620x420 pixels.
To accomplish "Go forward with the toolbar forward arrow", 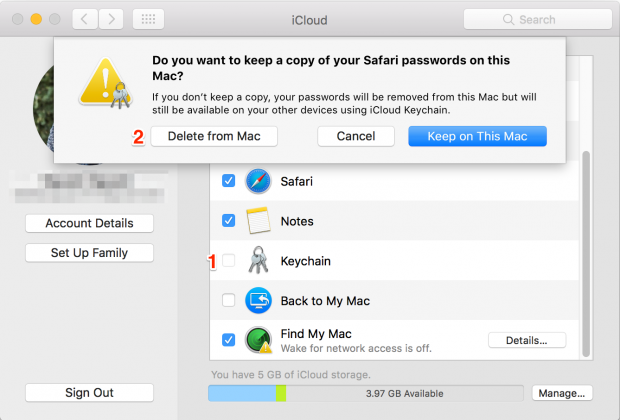I will pyautogui.click(x=111, y=19).
